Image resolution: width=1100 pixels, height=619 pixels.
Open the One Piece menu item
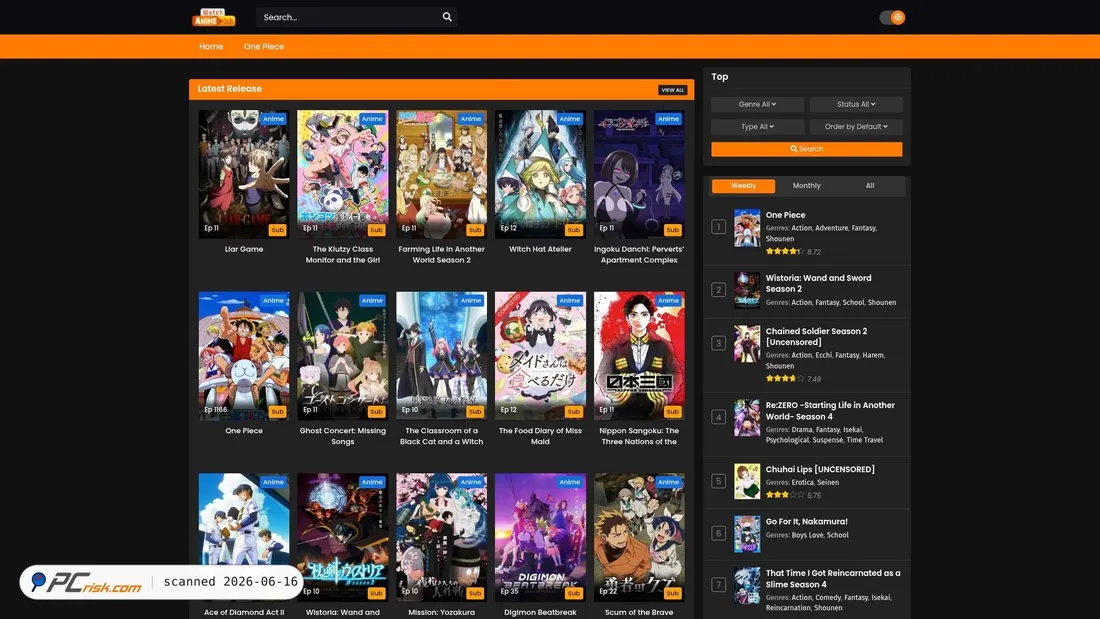(x=264, y=46)
